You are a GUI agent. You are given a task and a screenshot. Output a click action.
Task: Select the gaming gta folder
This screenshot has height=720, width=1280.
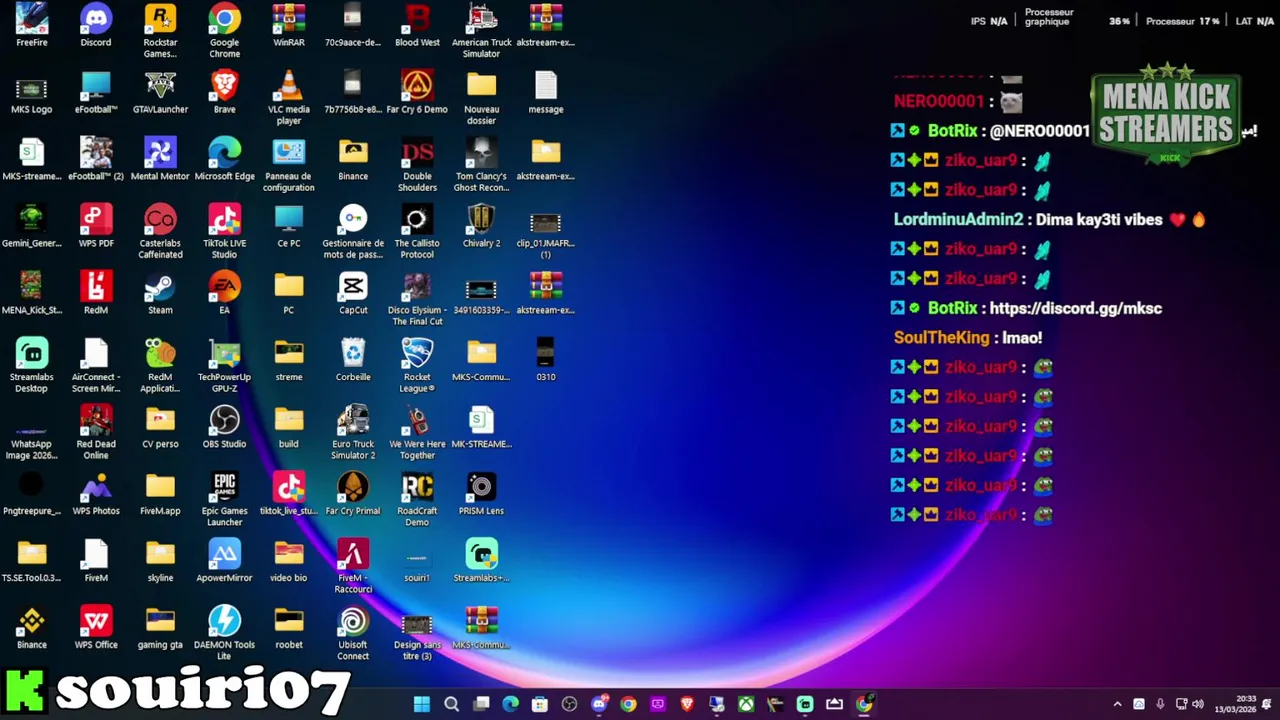[160, 628]
